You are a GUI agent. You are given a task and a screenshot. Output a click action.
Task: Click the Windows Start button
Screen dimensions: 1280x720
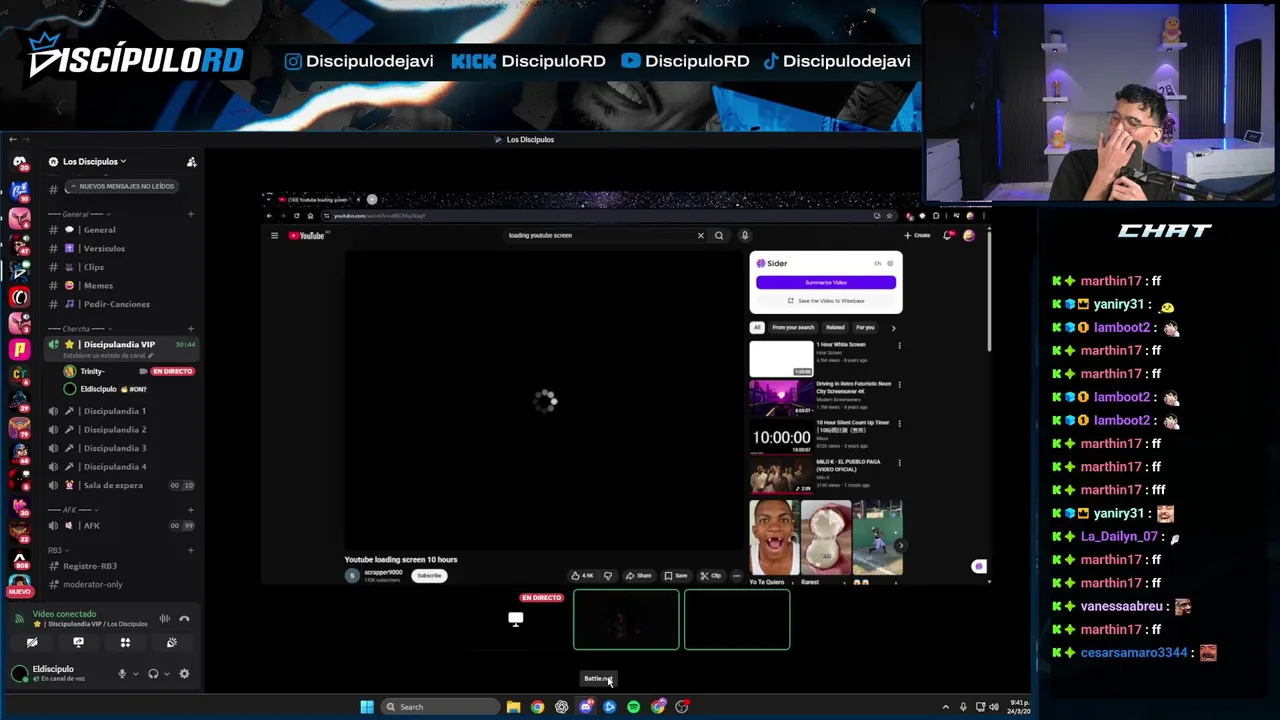[367, 707]
